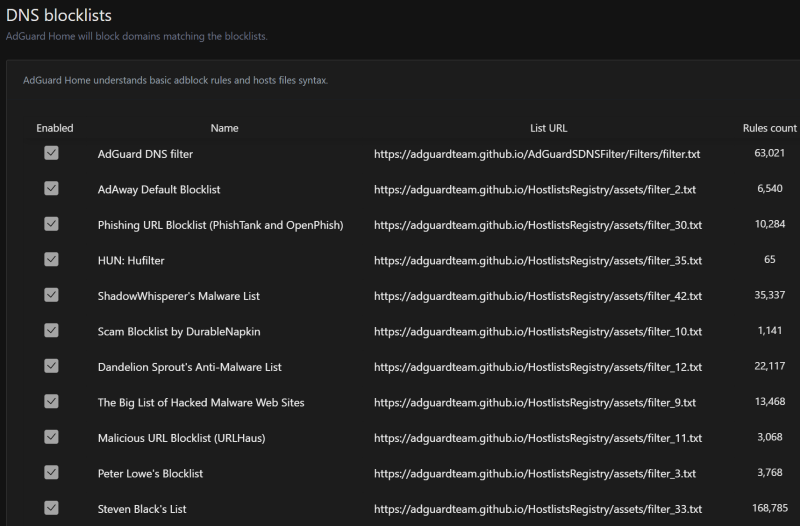Uncheck the HUN: Hufilter checkbox

pos(51,260)
